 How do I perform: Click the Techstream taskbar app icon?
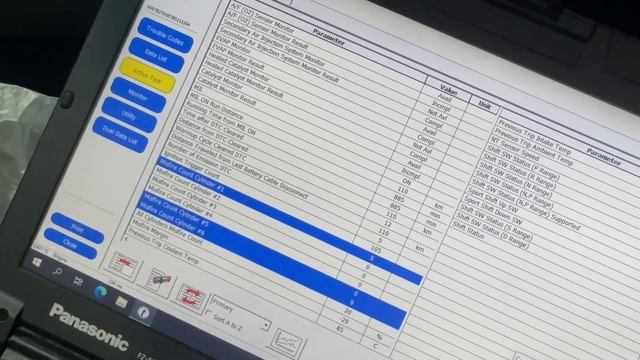coord(143,312)
